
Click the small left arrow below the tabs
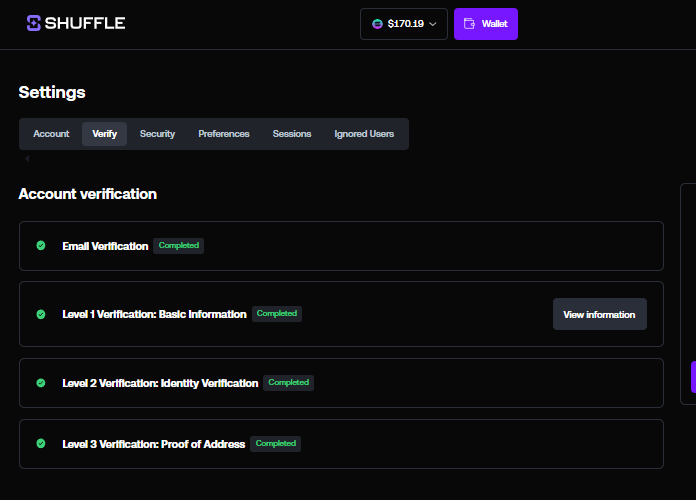27,158
